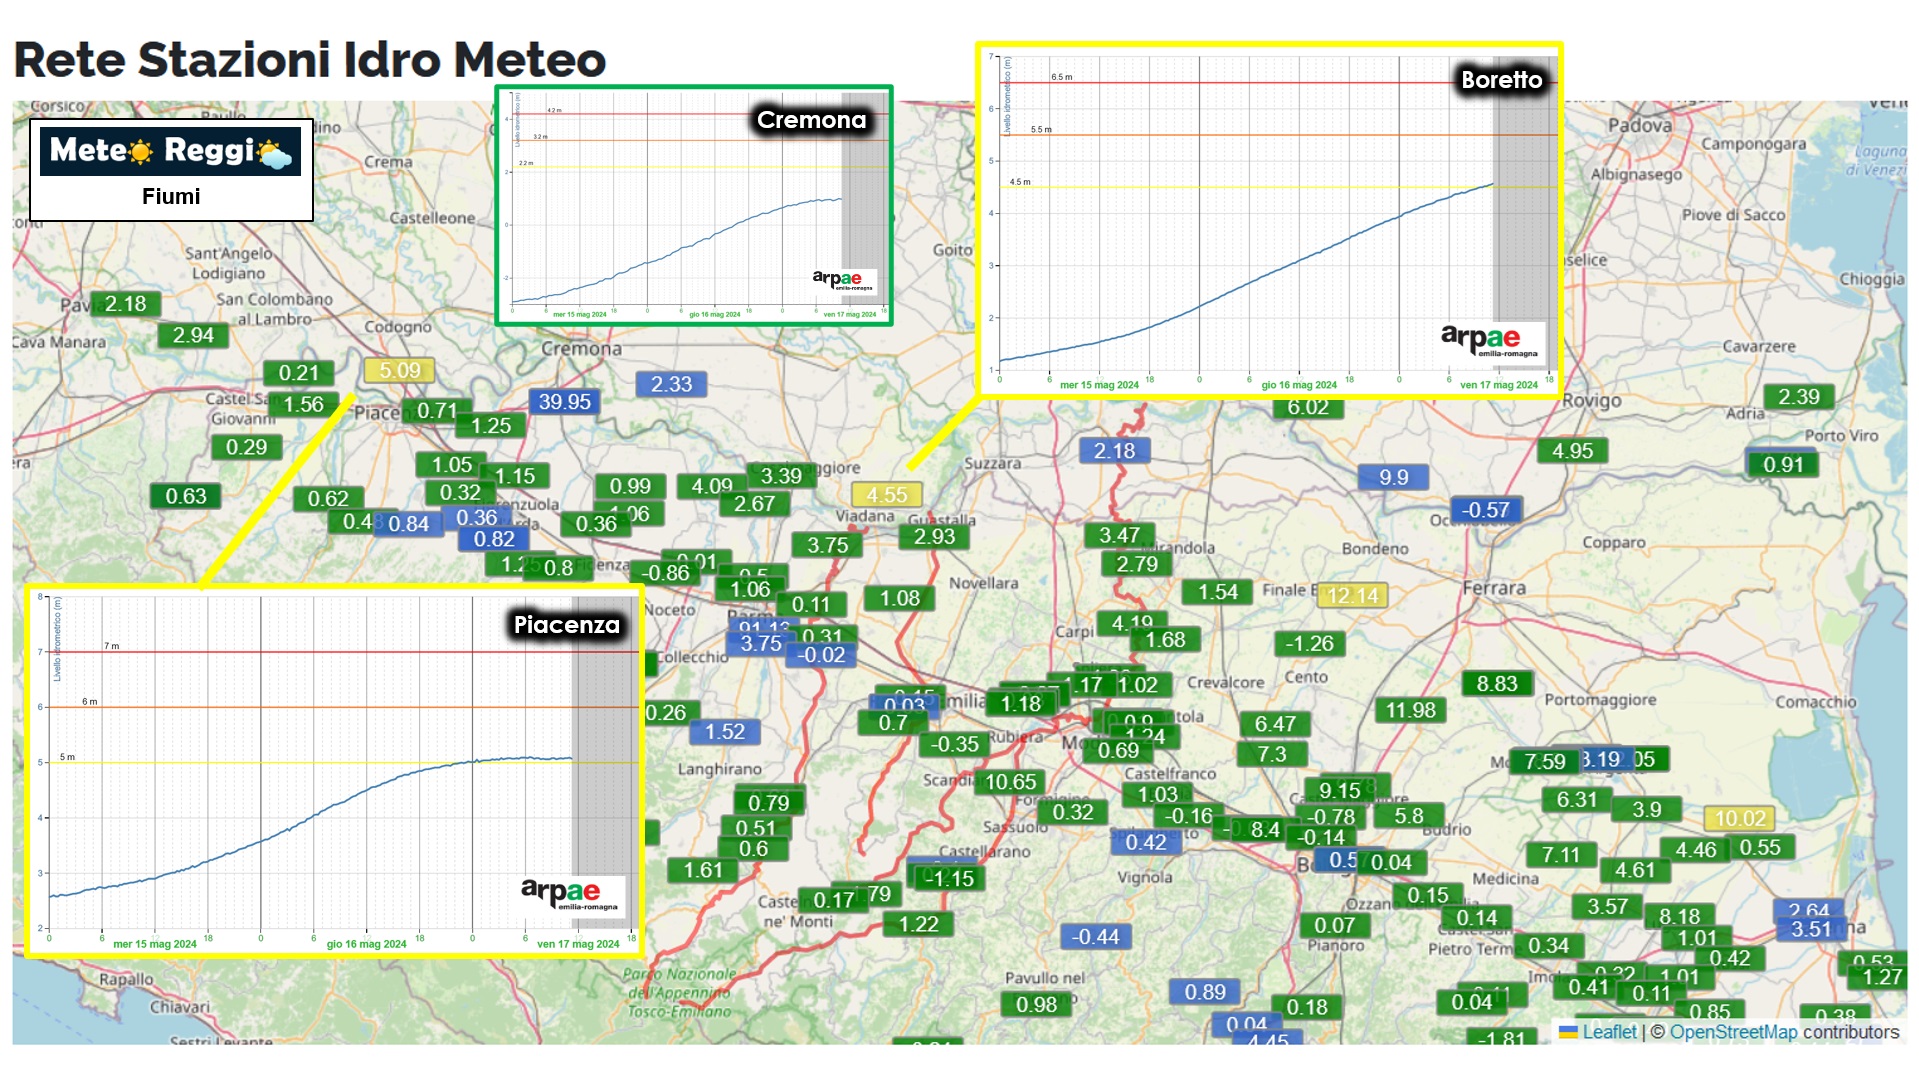Click the green 2.39 station marker
Screen dimensions: 1919x1079
(1798, 396)
